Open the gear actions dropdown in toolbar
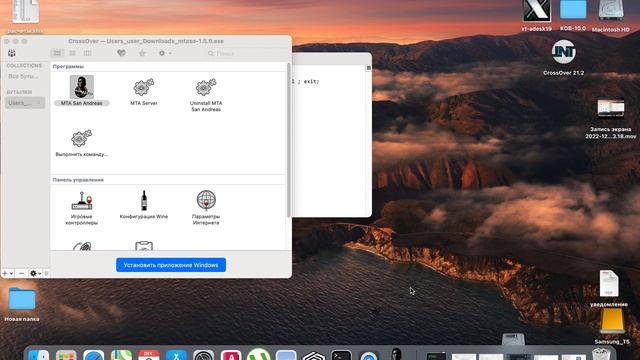 pyautogui.click(x=165, y=53)
